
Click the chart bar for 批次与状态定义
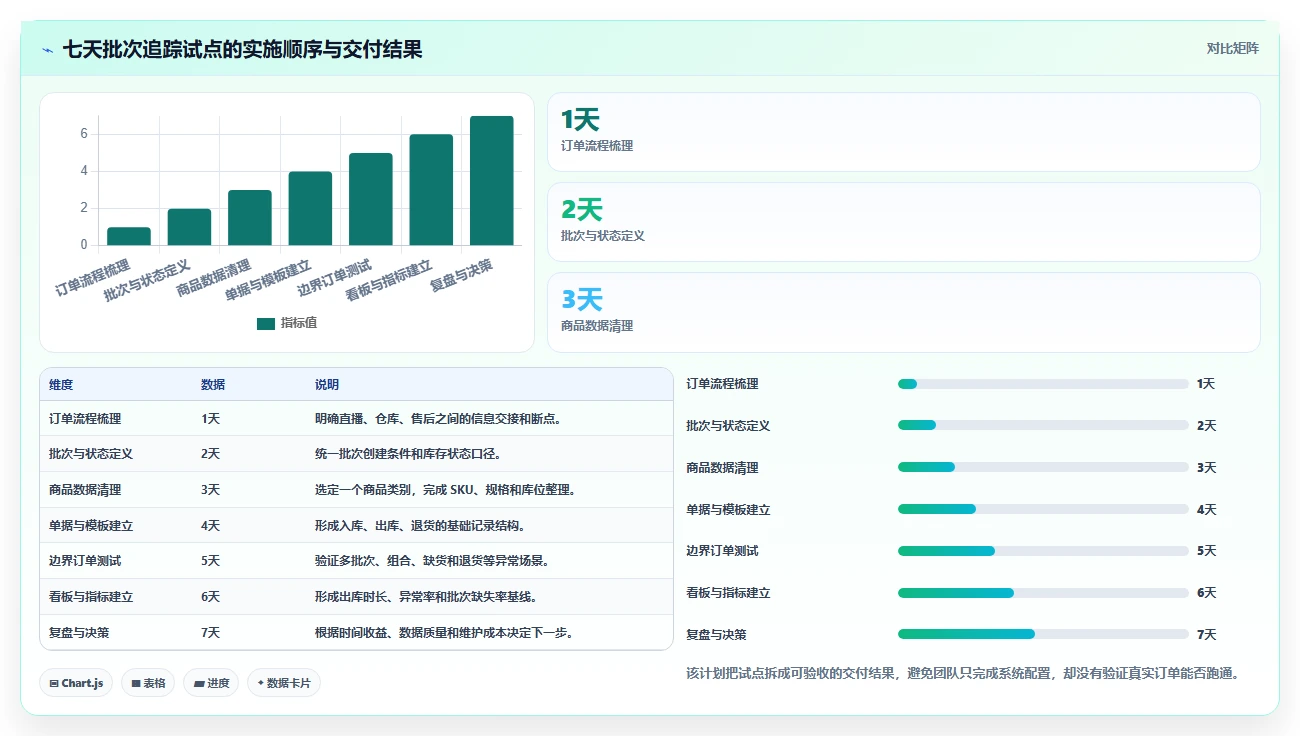pos(189,227)
